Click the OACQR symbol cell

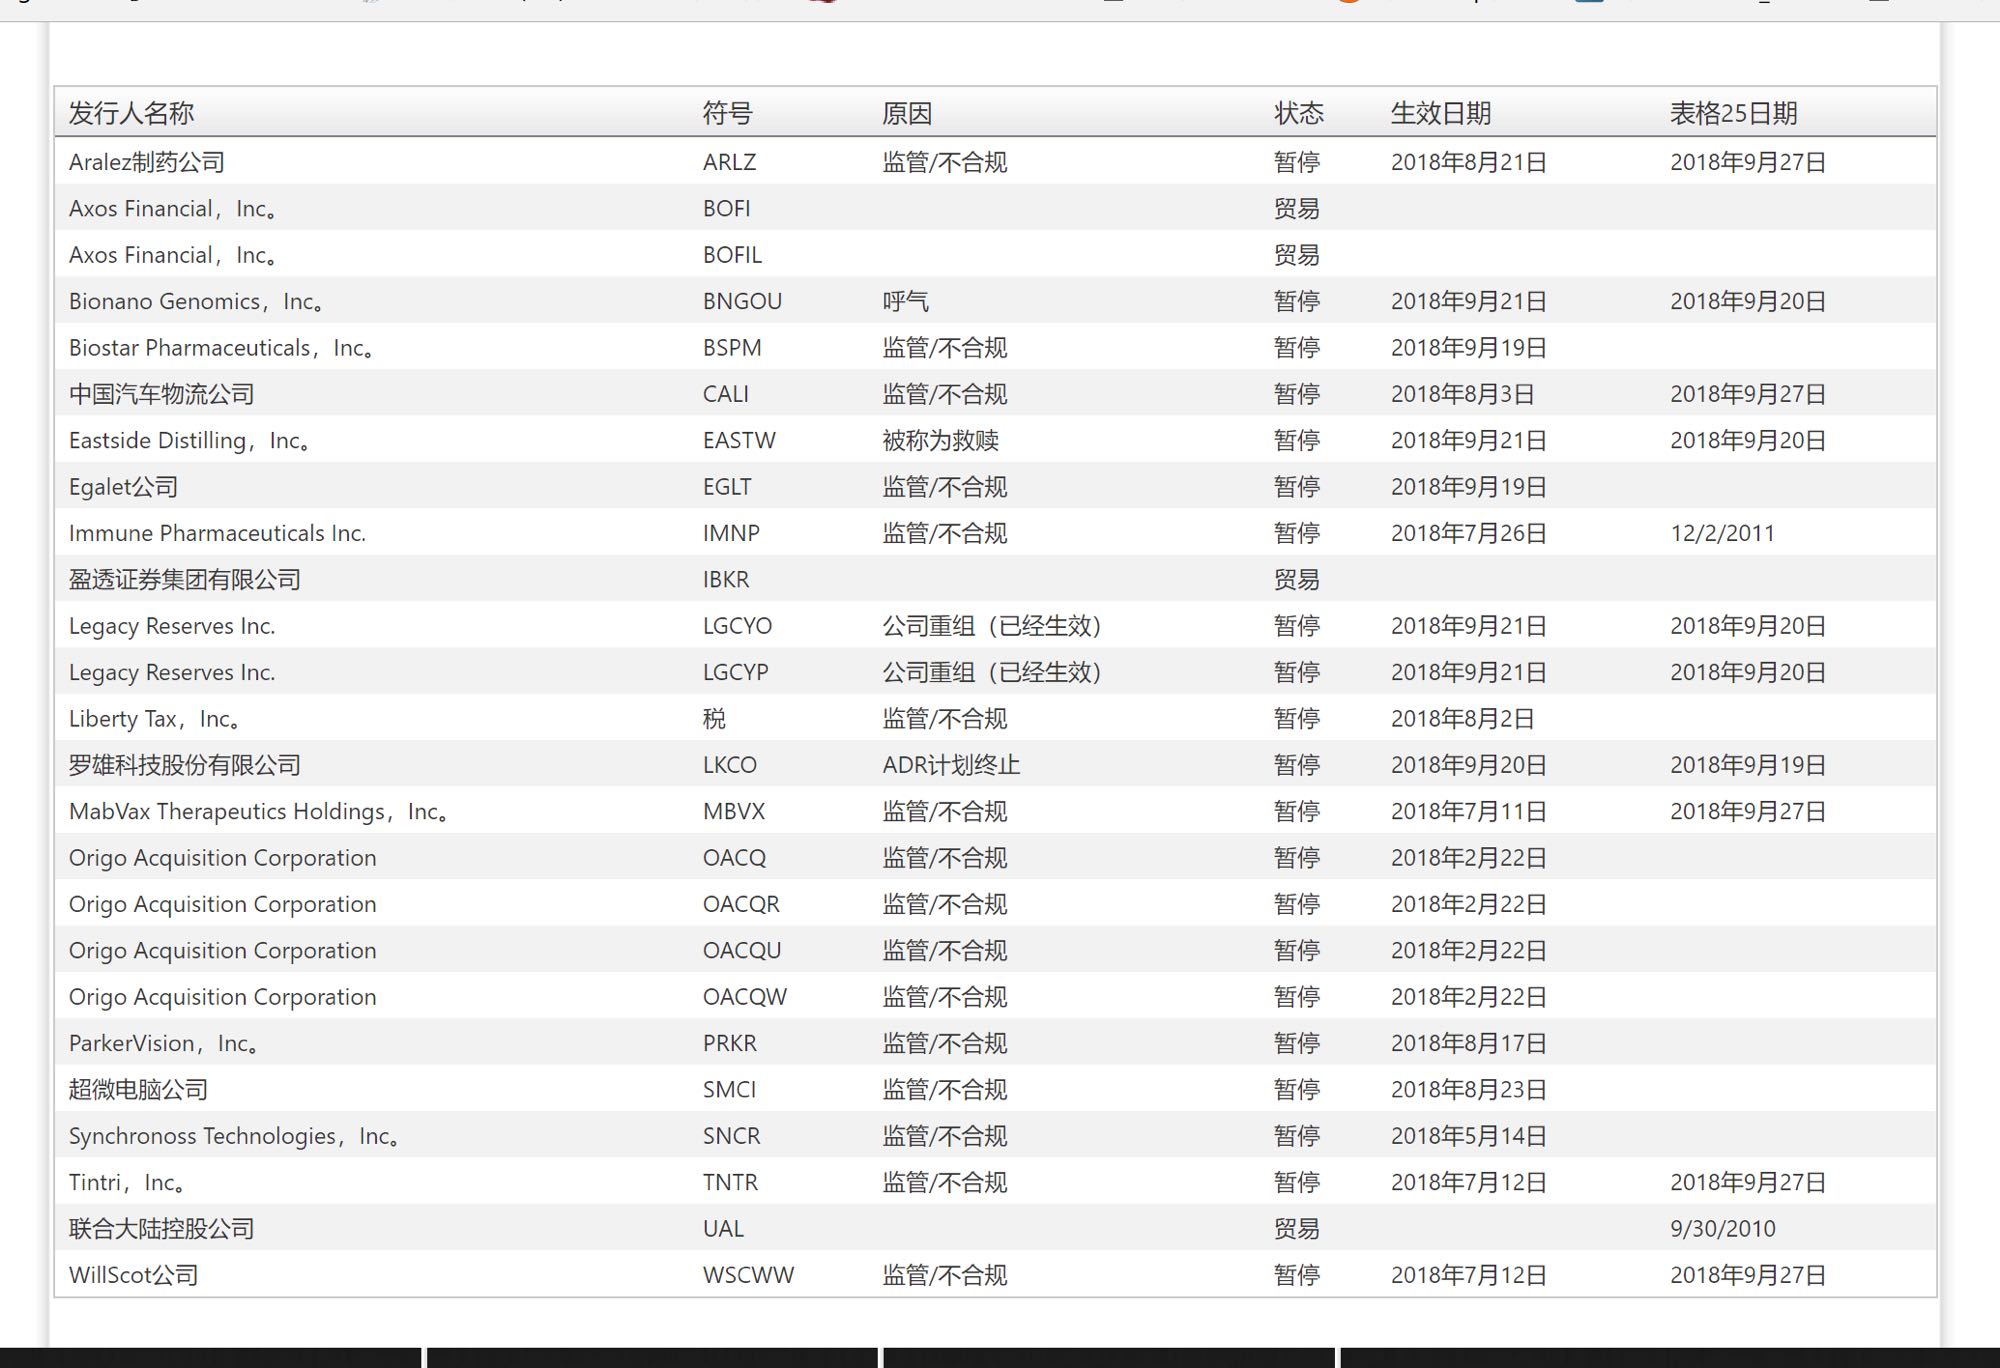741,904
